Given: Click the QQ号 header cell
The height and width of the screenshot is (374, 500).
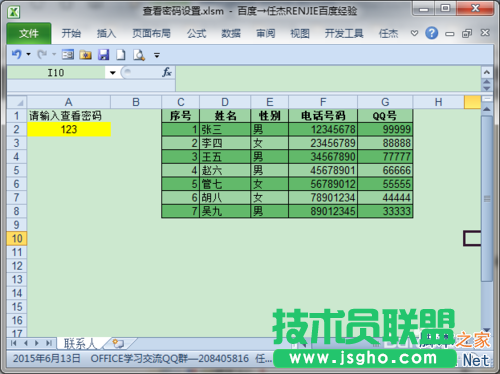Looking at the screenshot, I should [x=385, y=116].
